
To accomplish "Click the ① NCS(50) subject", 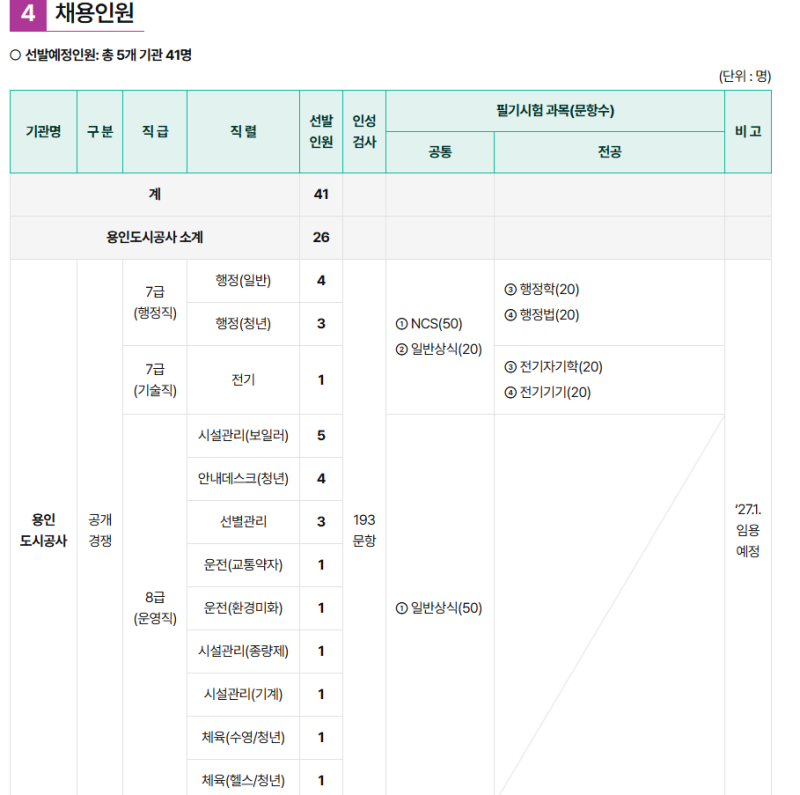I will click(429, 324).
